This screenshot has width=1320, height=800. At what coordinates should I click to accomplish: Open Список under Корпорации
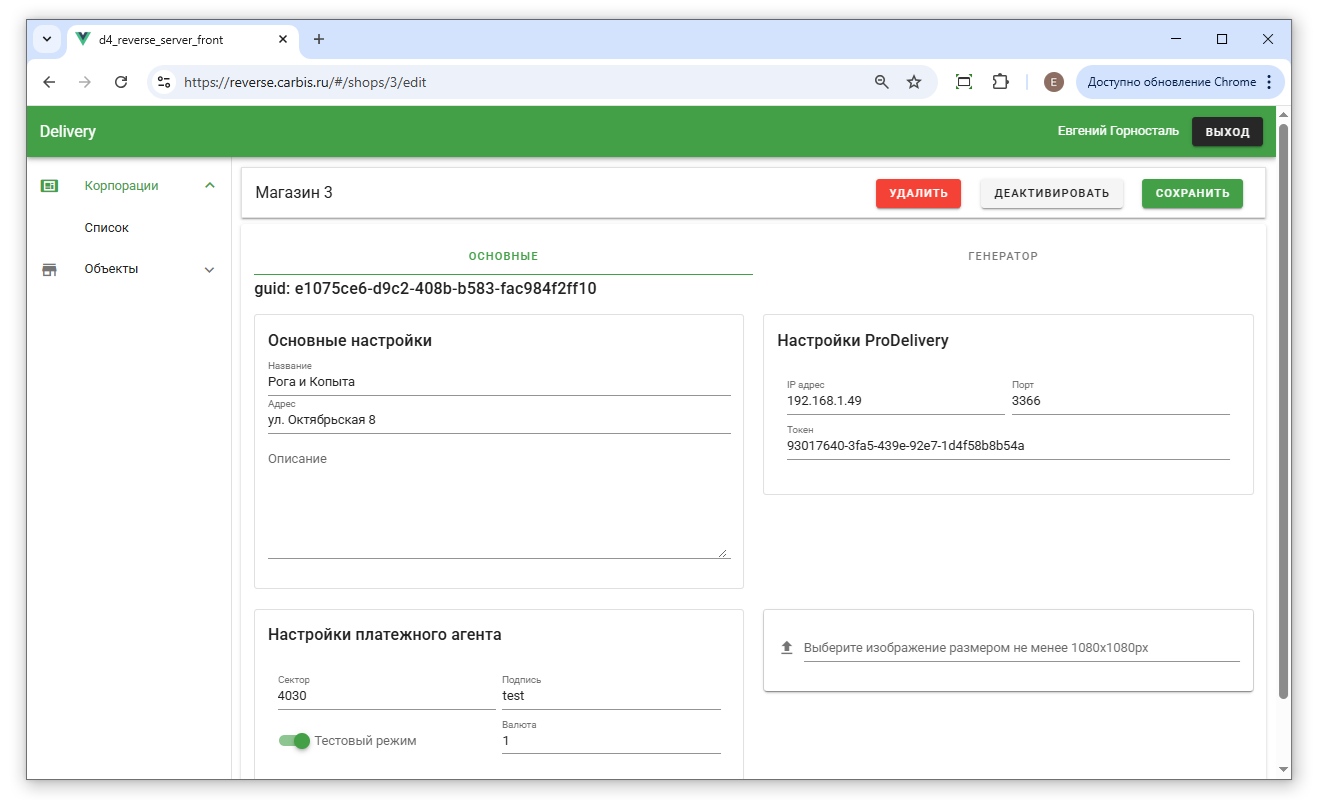click(x=107, y=228)
